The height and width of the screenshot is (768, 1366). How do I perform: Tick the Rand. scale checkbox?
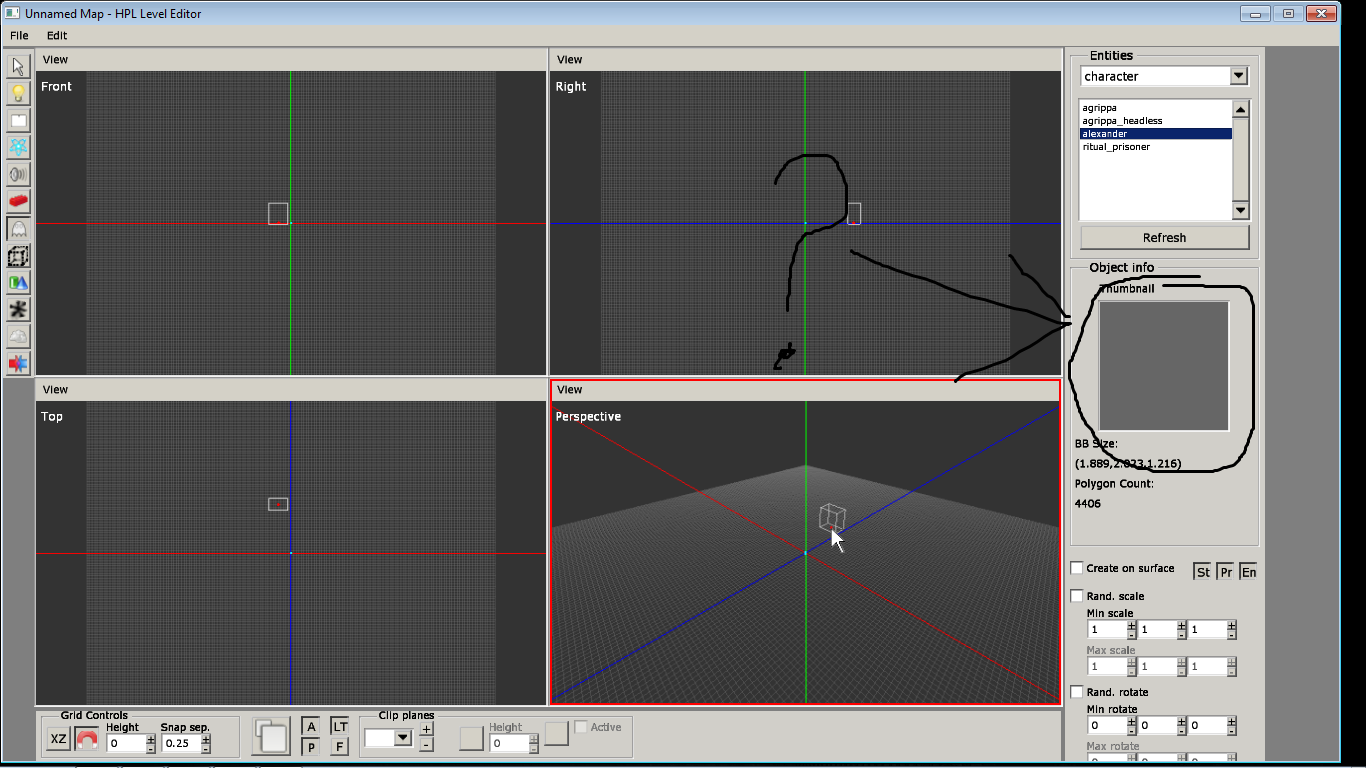pyautogui.click(x=1077, y=596)
